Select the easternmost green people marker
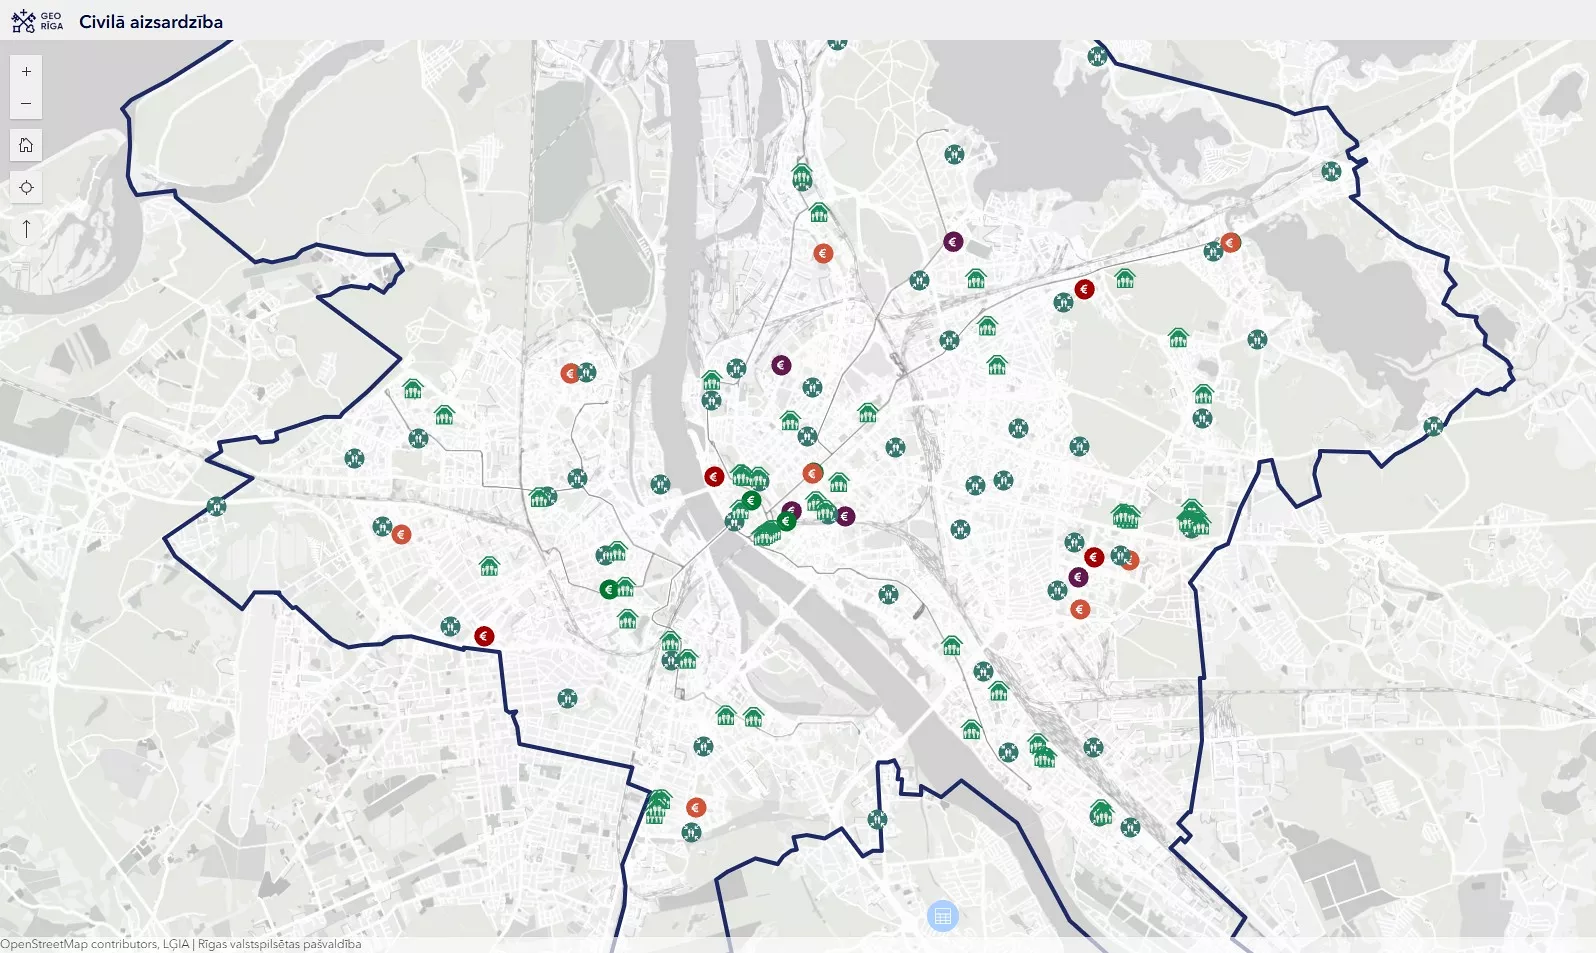Screen dimensions: 1596x953 (x=1433, y=426)
